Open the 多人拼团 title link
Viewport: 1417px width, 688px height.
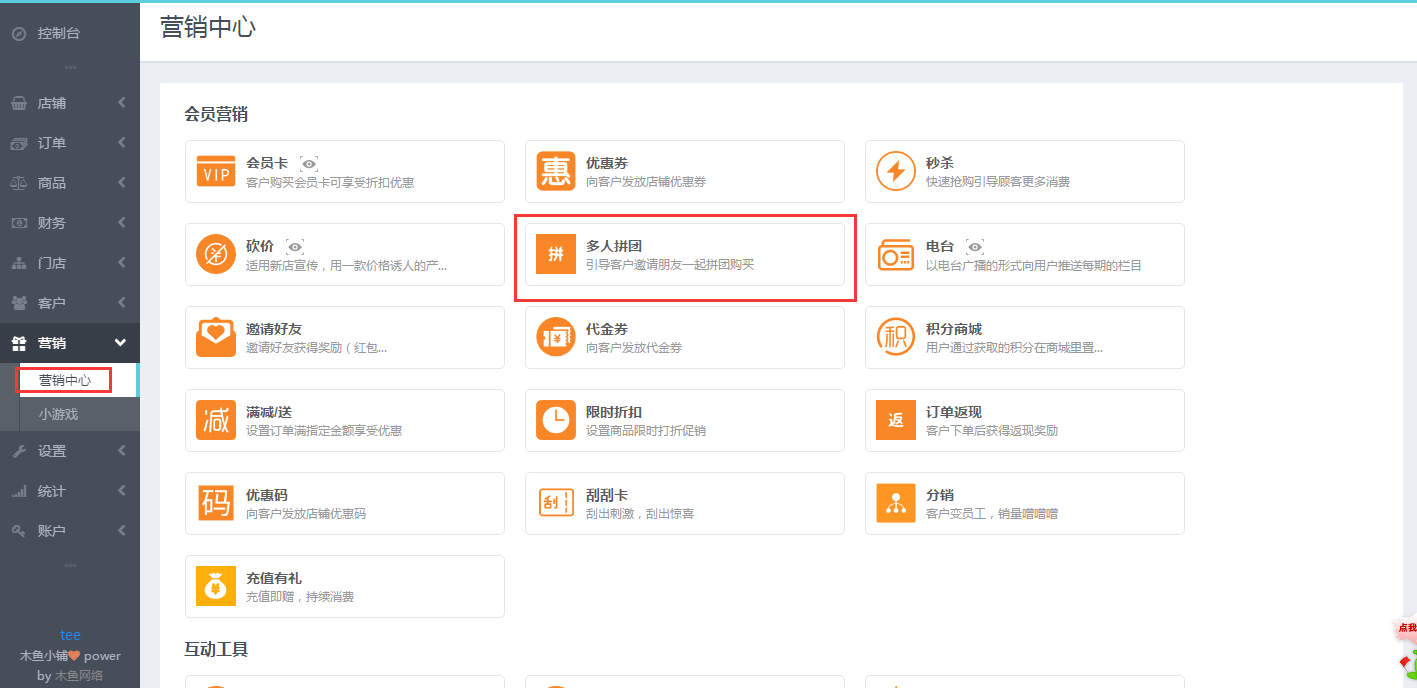pos(614,246)
